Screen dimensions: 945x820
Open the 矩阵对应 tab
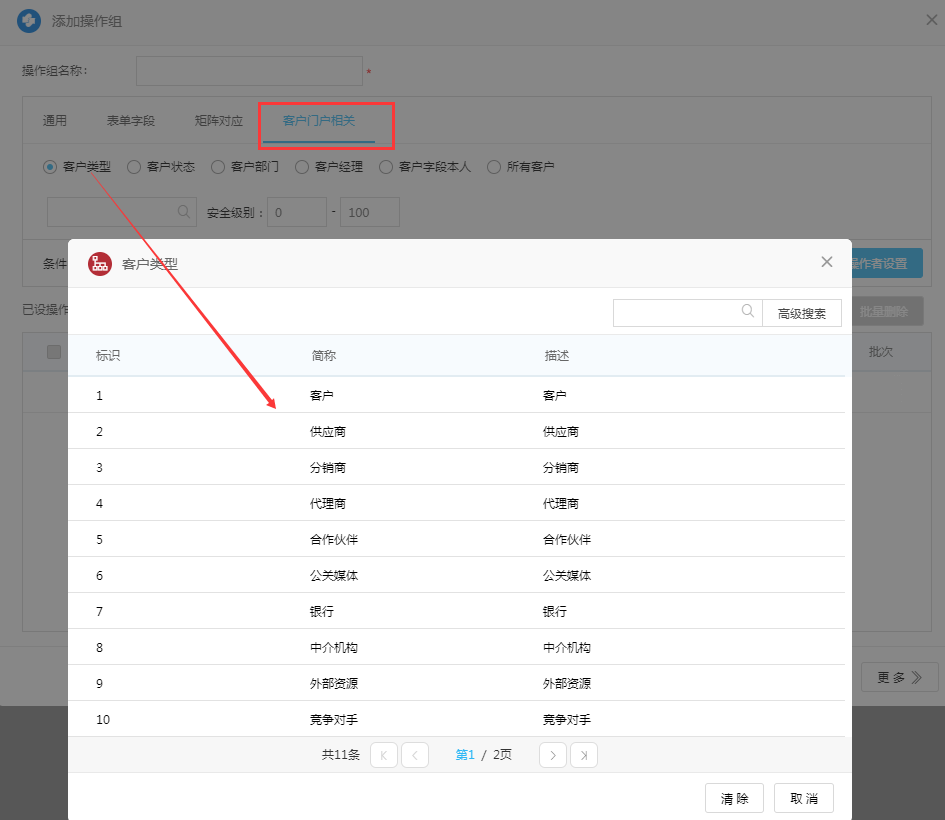(218, 121)
